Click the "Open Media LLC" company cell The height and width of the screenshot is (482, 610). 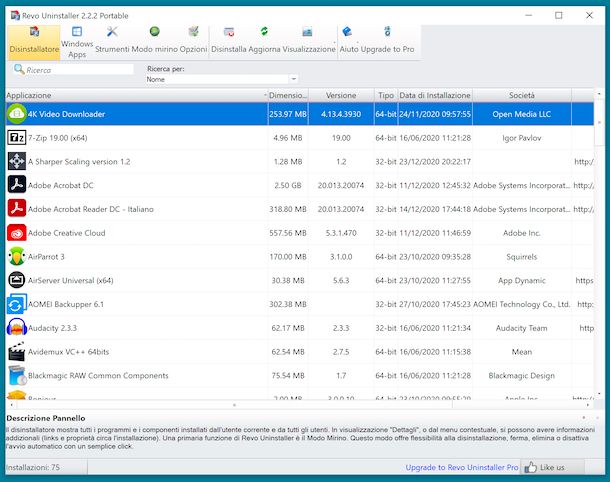(522, 114)
